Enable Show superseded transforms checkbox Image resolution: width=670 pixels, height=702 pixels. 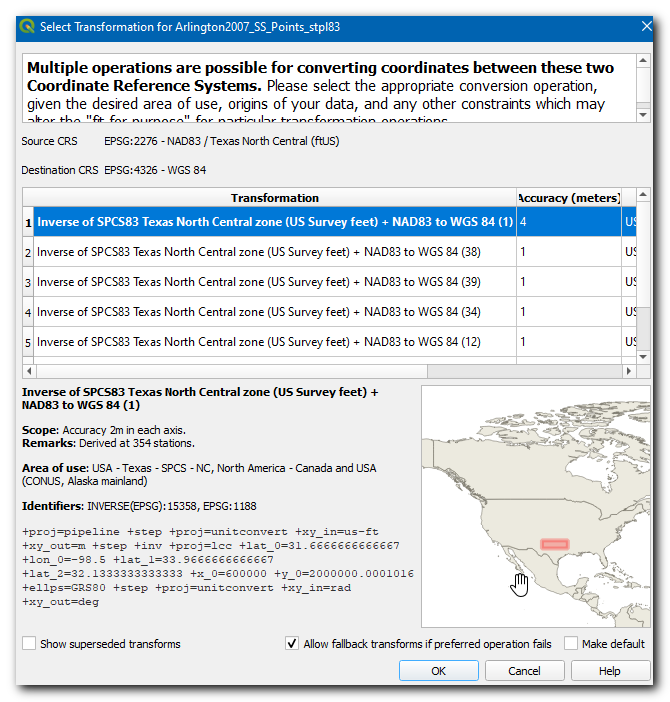point(30,644)
